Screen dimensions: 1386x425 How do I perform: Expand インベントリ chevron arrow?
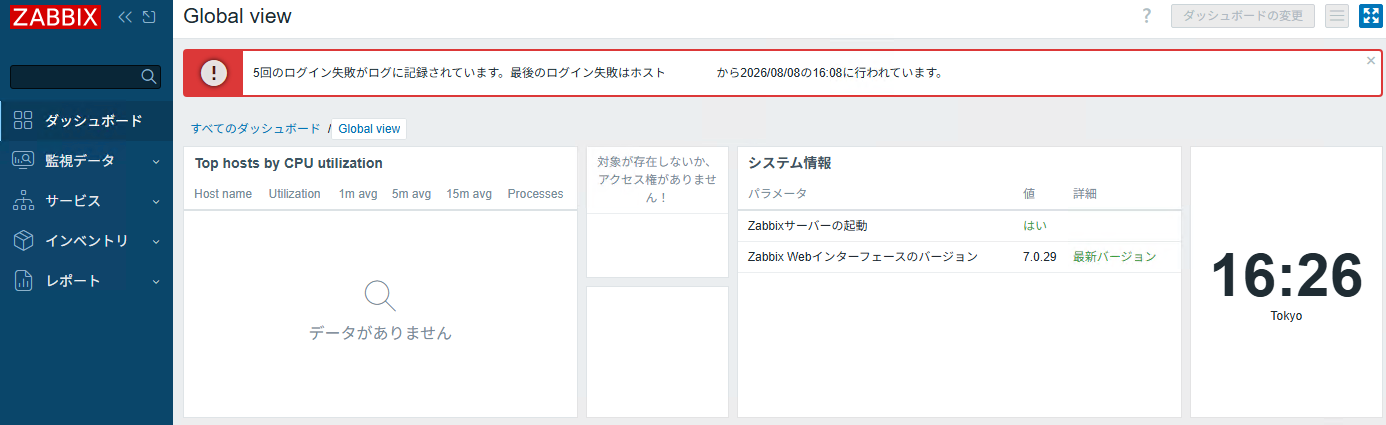pyautogui.click(x=156, y=242)
